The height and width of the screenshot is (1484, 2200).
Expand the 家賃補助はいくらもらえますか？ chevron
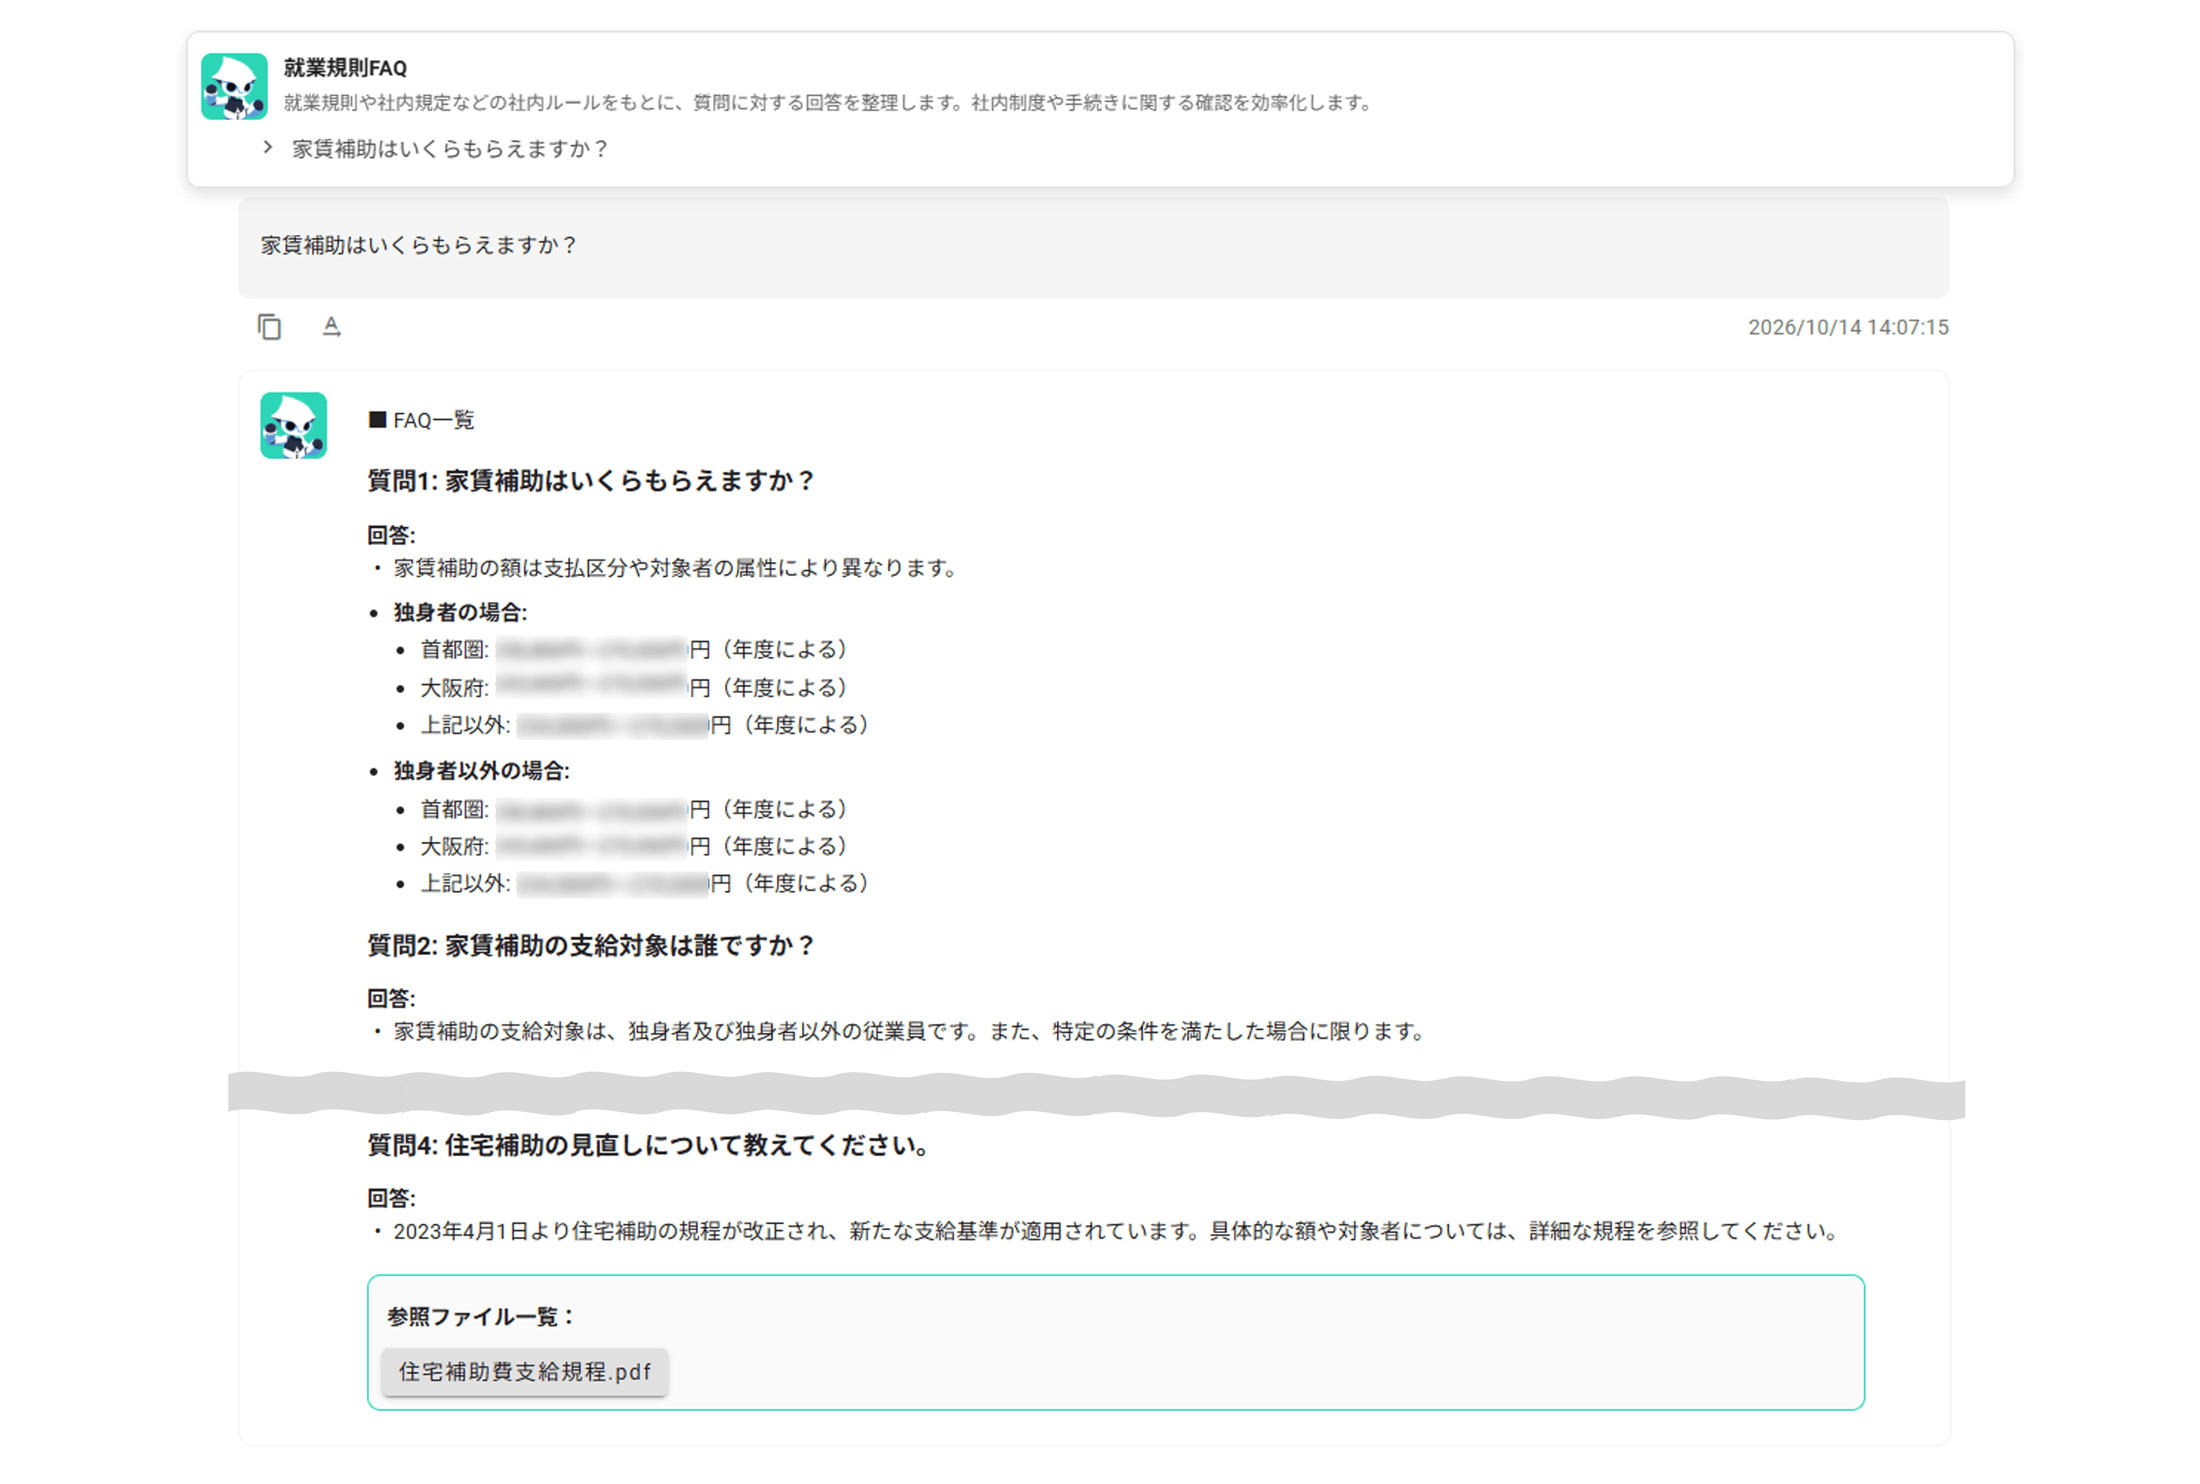coord(267,148)
